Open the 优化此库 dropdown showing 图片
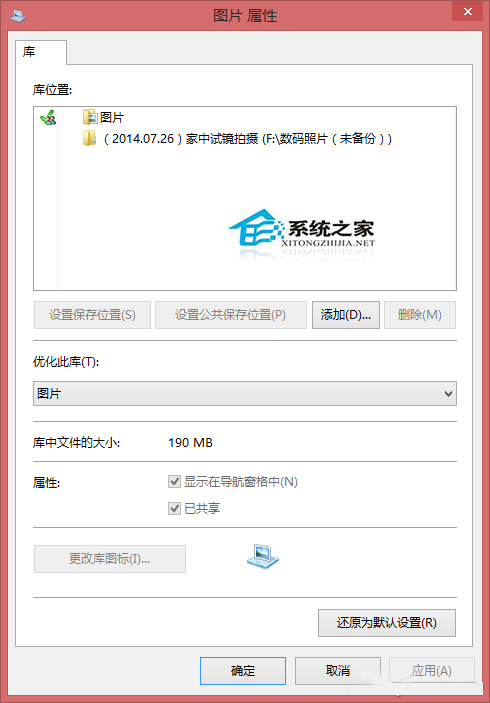The width and height of the screenshot is (490, 703). (245, 394)
